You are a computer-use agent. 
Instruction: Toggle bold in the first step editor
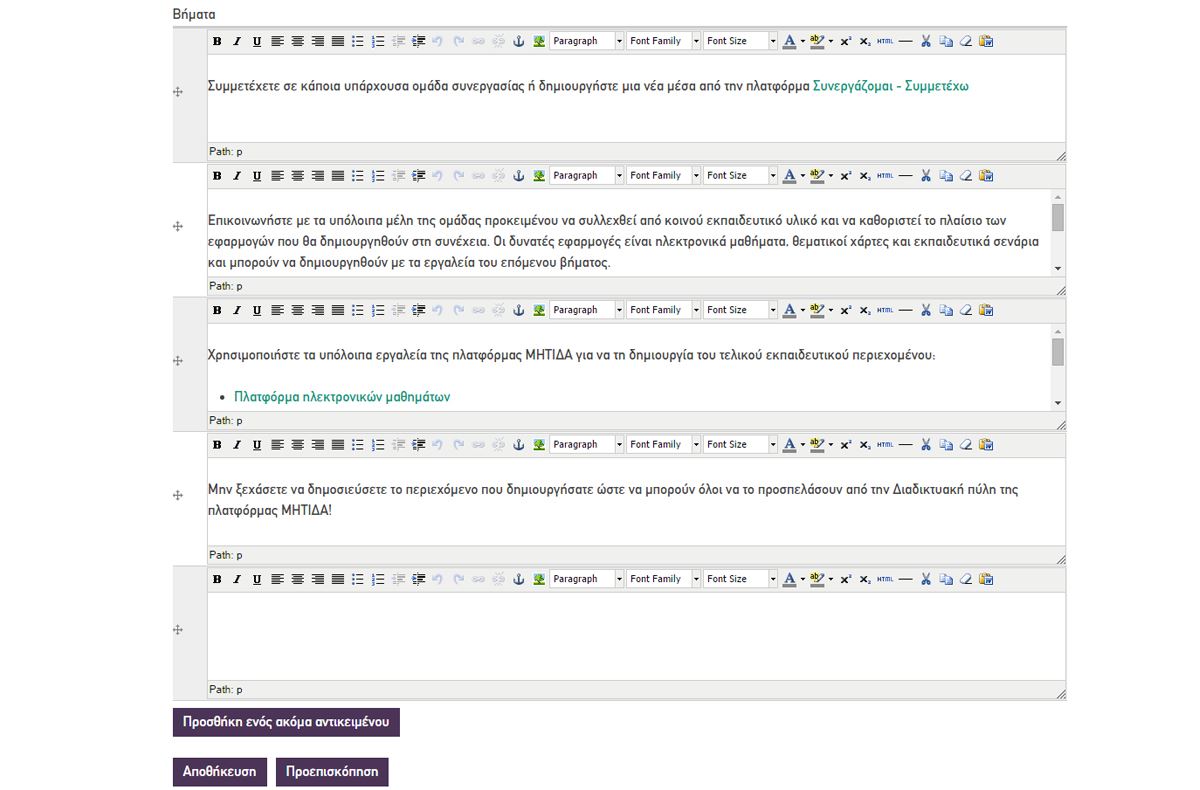click(217, 41)
